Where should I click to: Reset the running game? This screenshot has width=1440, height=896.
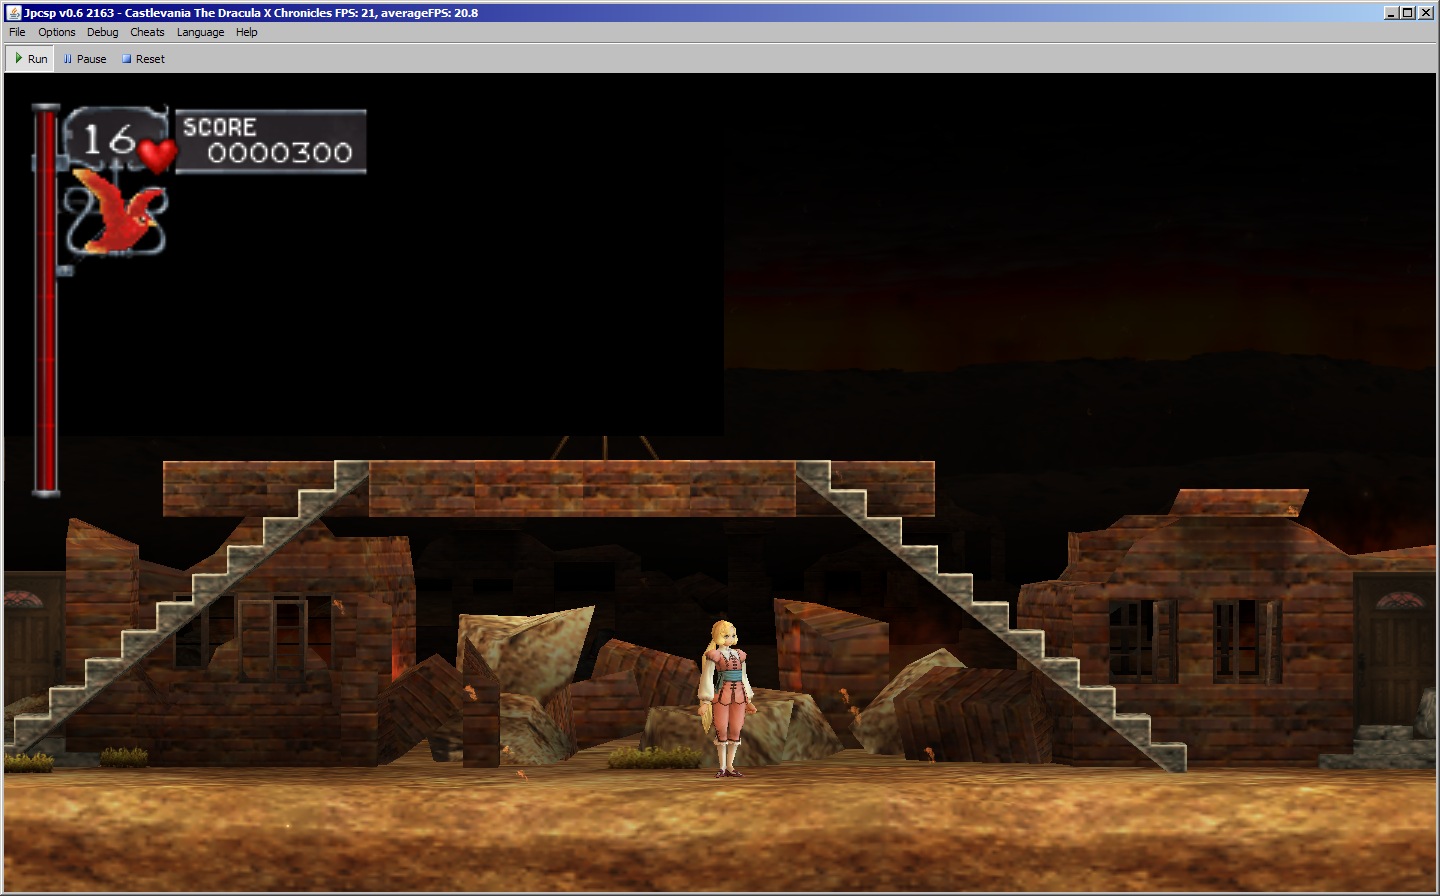pos(143,59)
